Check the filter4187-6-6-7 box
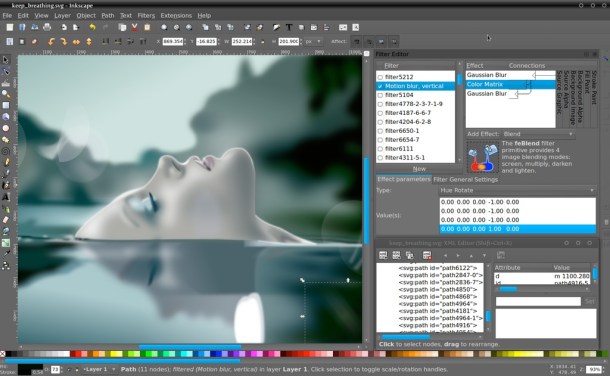The width and height of the screenshot is (610, 376). pos(380,113)
